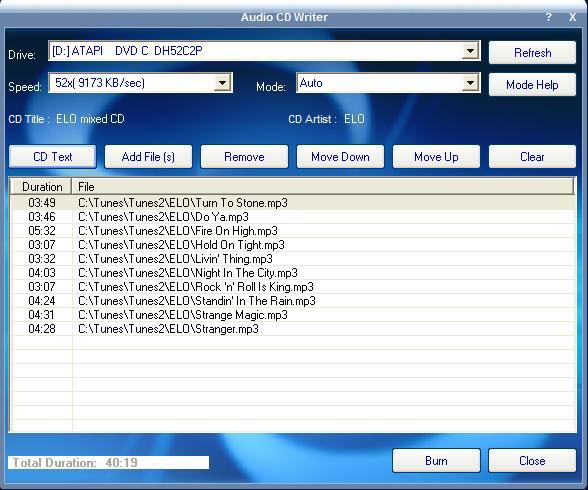Image resolution: width=588 pixels, height=490 pixels.
Task: Open the CD Text dialog
Action: click(x=52, y=156)
